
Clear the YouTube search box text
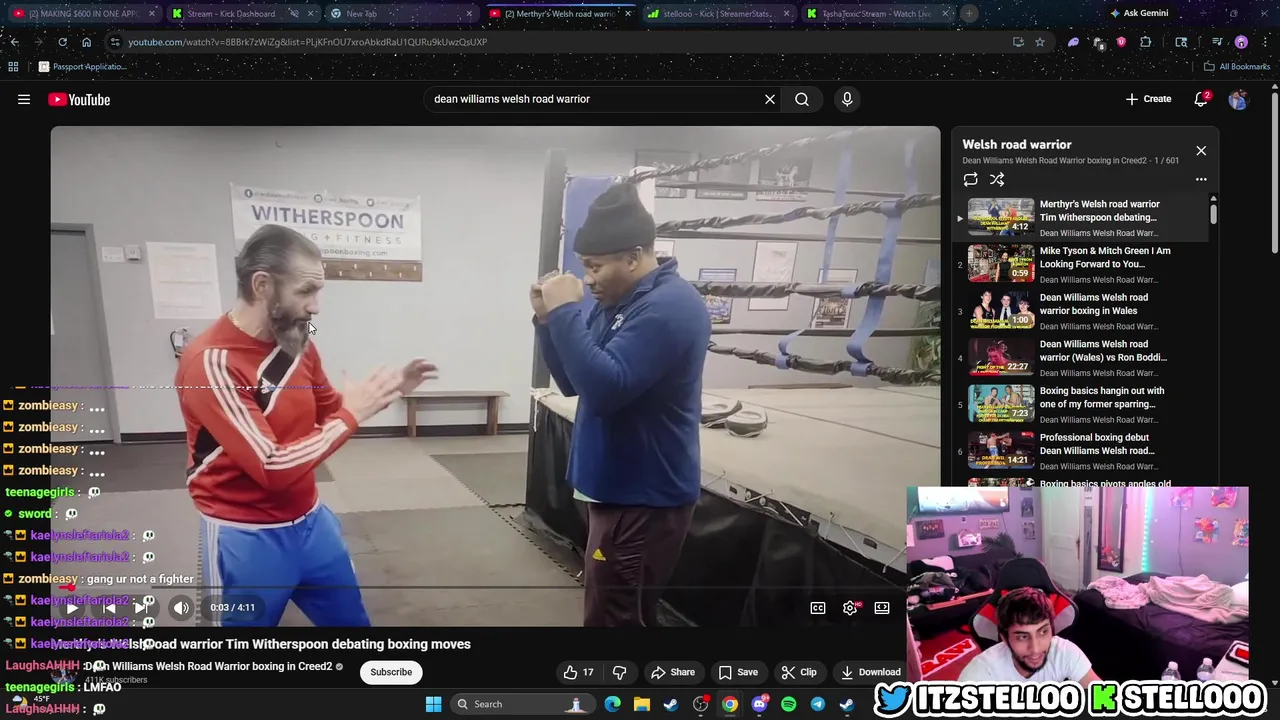point(770,99)
